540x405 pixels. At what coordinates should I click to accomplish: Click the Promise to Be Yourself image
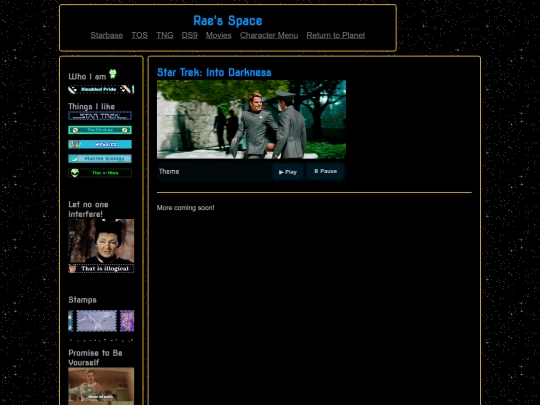(101, 386)
